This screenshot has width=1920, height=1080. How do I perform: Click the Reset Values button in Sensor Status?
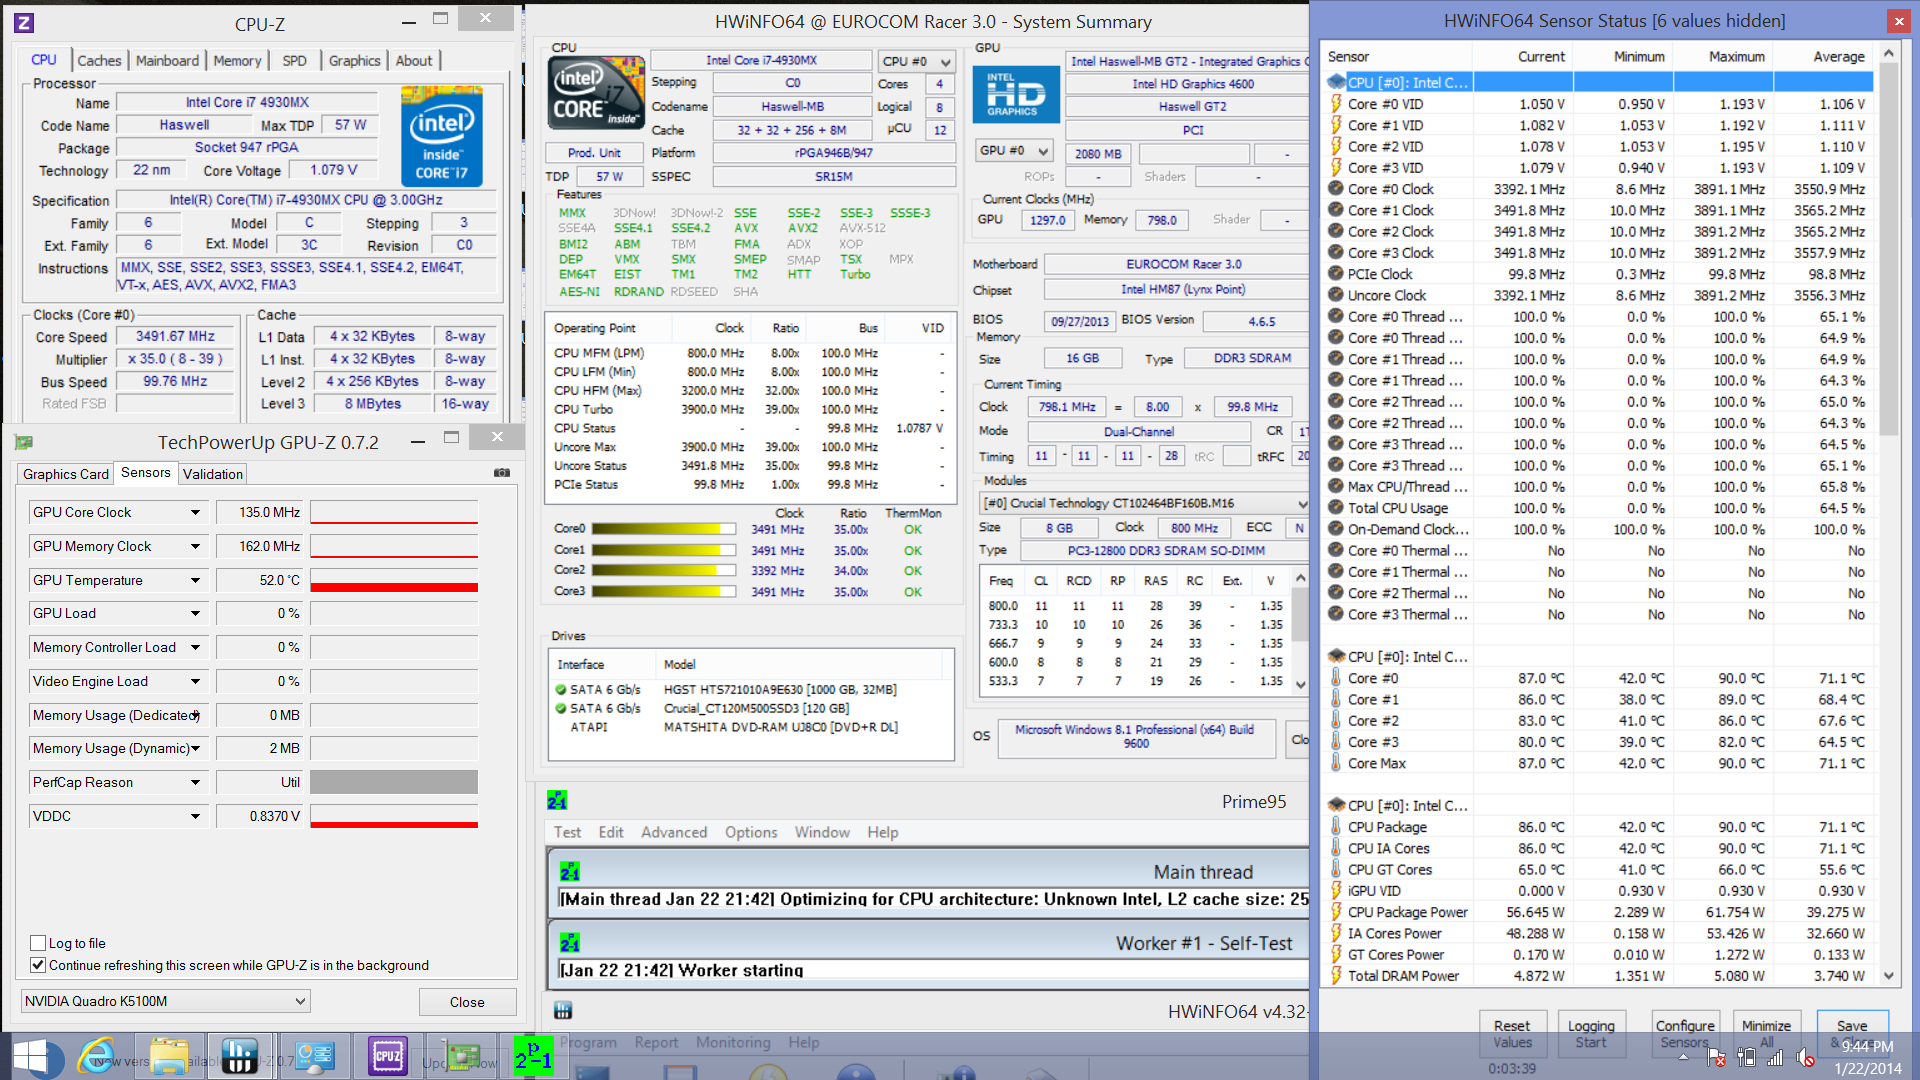(x=1512, y=1033)
